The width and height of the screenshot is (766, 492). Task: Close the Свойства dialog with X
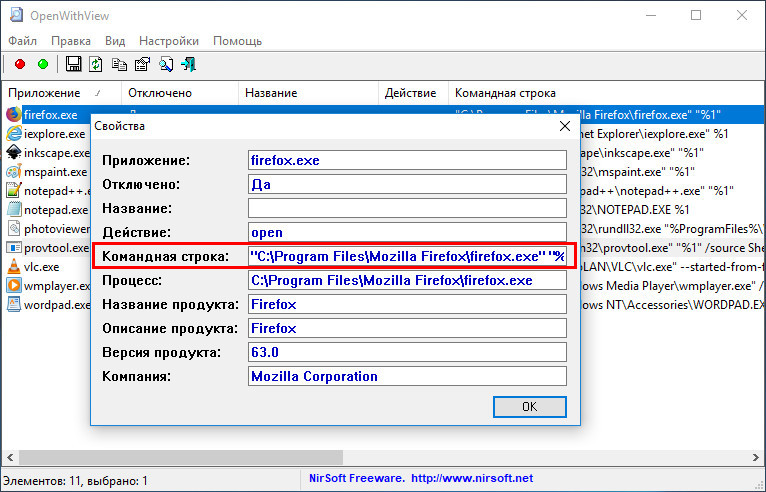[x=565, y=126]
